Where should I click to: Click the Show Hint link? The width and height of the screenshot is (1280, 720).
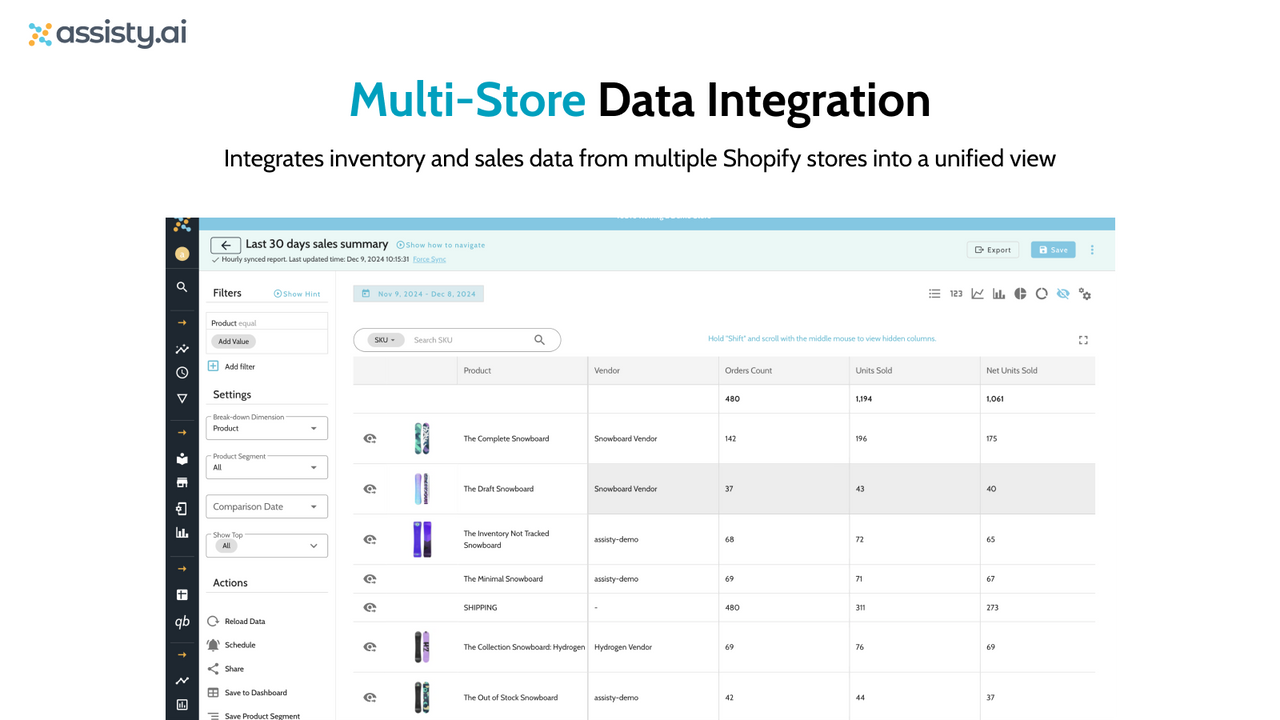297,294
